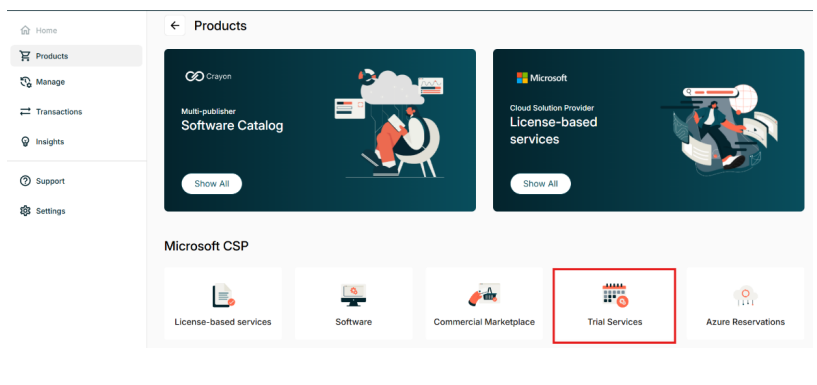Click the Software Catalog banner illustration
This screenshot has width=817, height=385.
[390, 123]
